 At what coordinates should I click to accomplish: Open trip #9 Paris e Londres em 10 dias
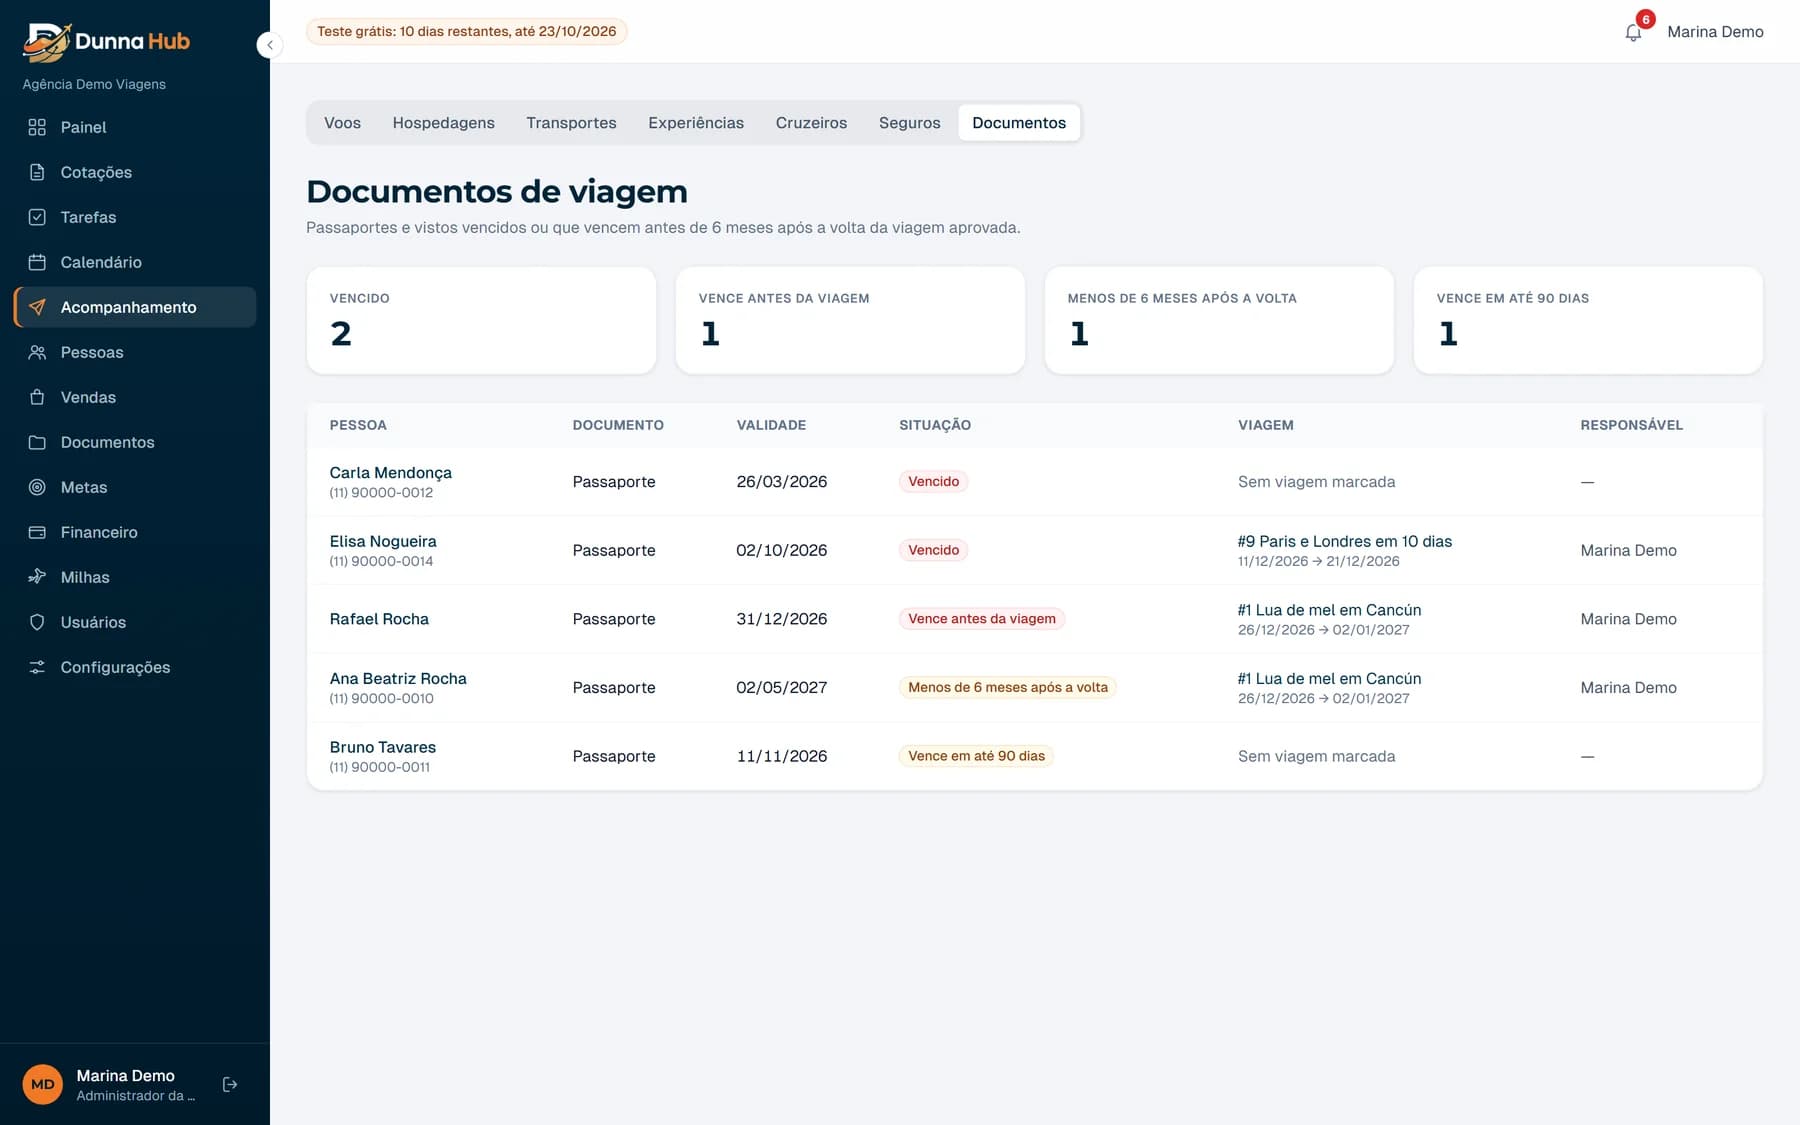[x=1344, y=541]
